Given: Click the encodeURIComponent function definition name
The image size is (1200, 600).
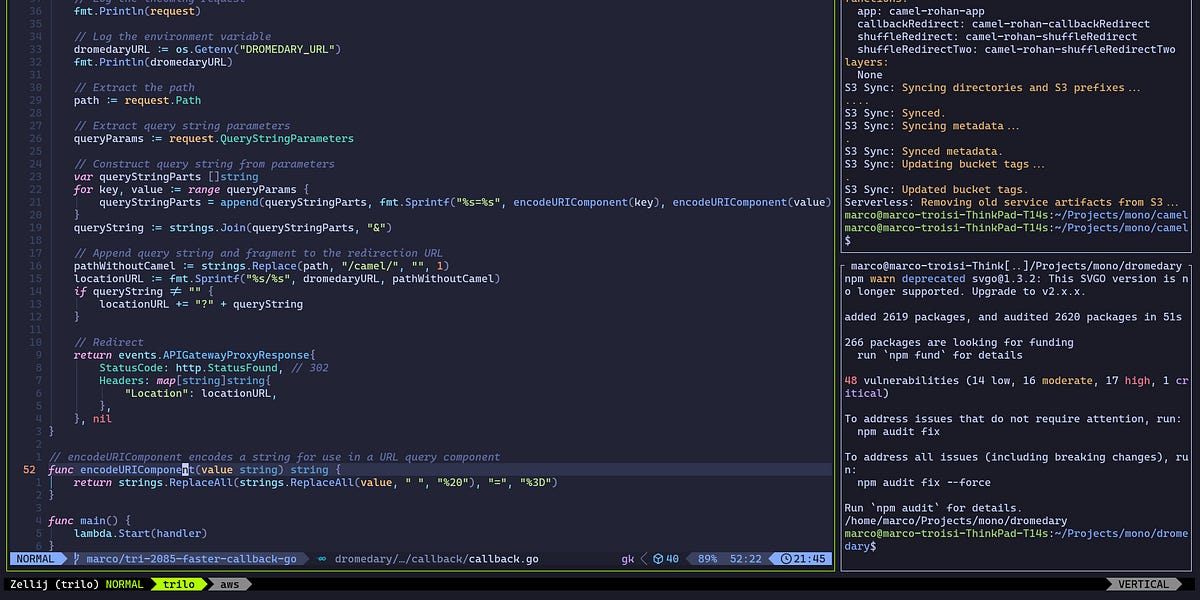Looking at the screenshot, I should pos(136,470).
